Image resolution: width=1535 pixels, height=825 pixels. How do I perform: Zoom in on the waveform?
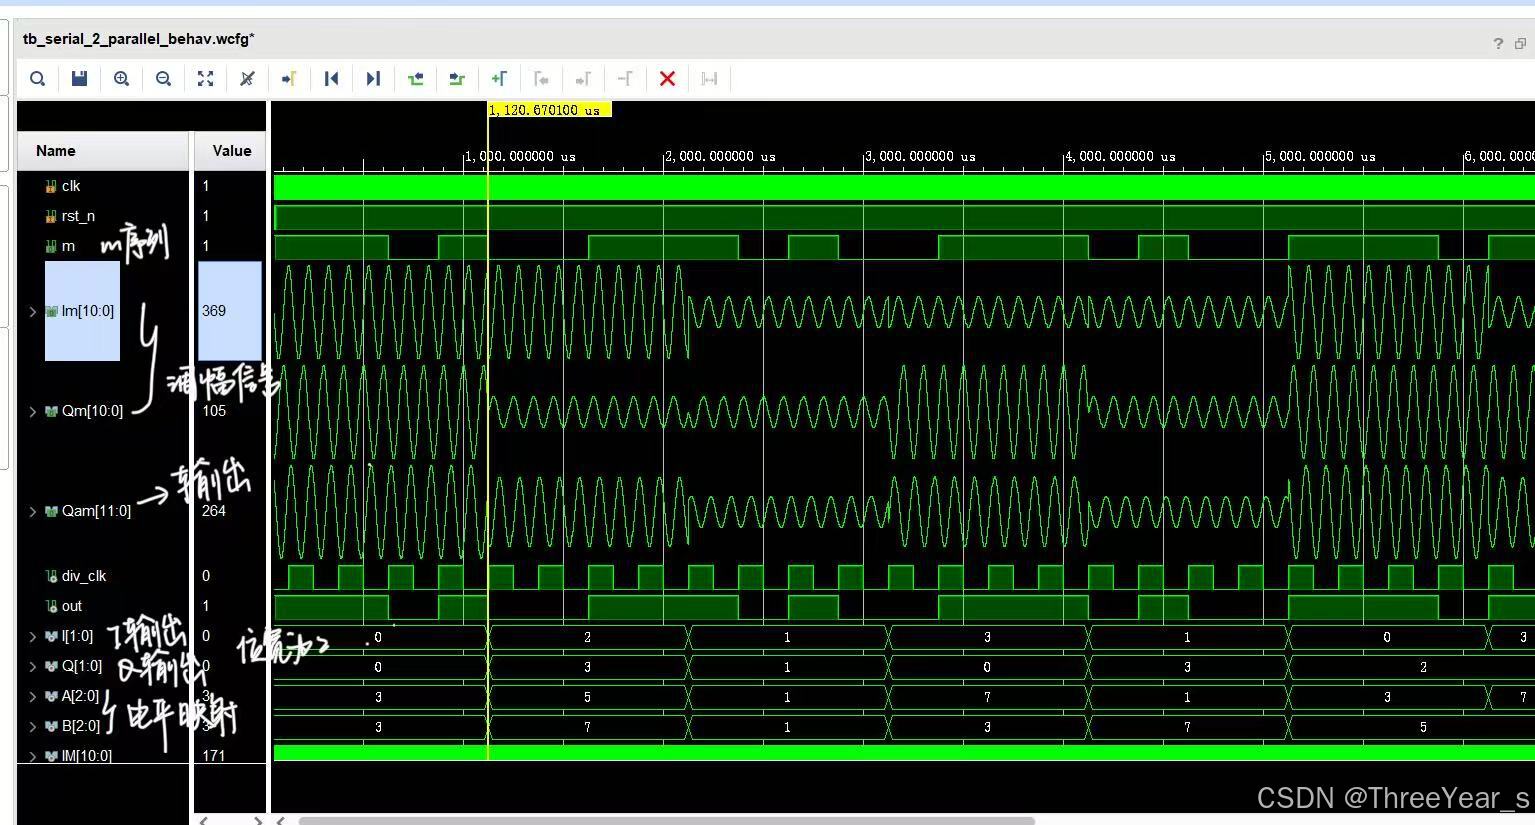tap(121, 79)
